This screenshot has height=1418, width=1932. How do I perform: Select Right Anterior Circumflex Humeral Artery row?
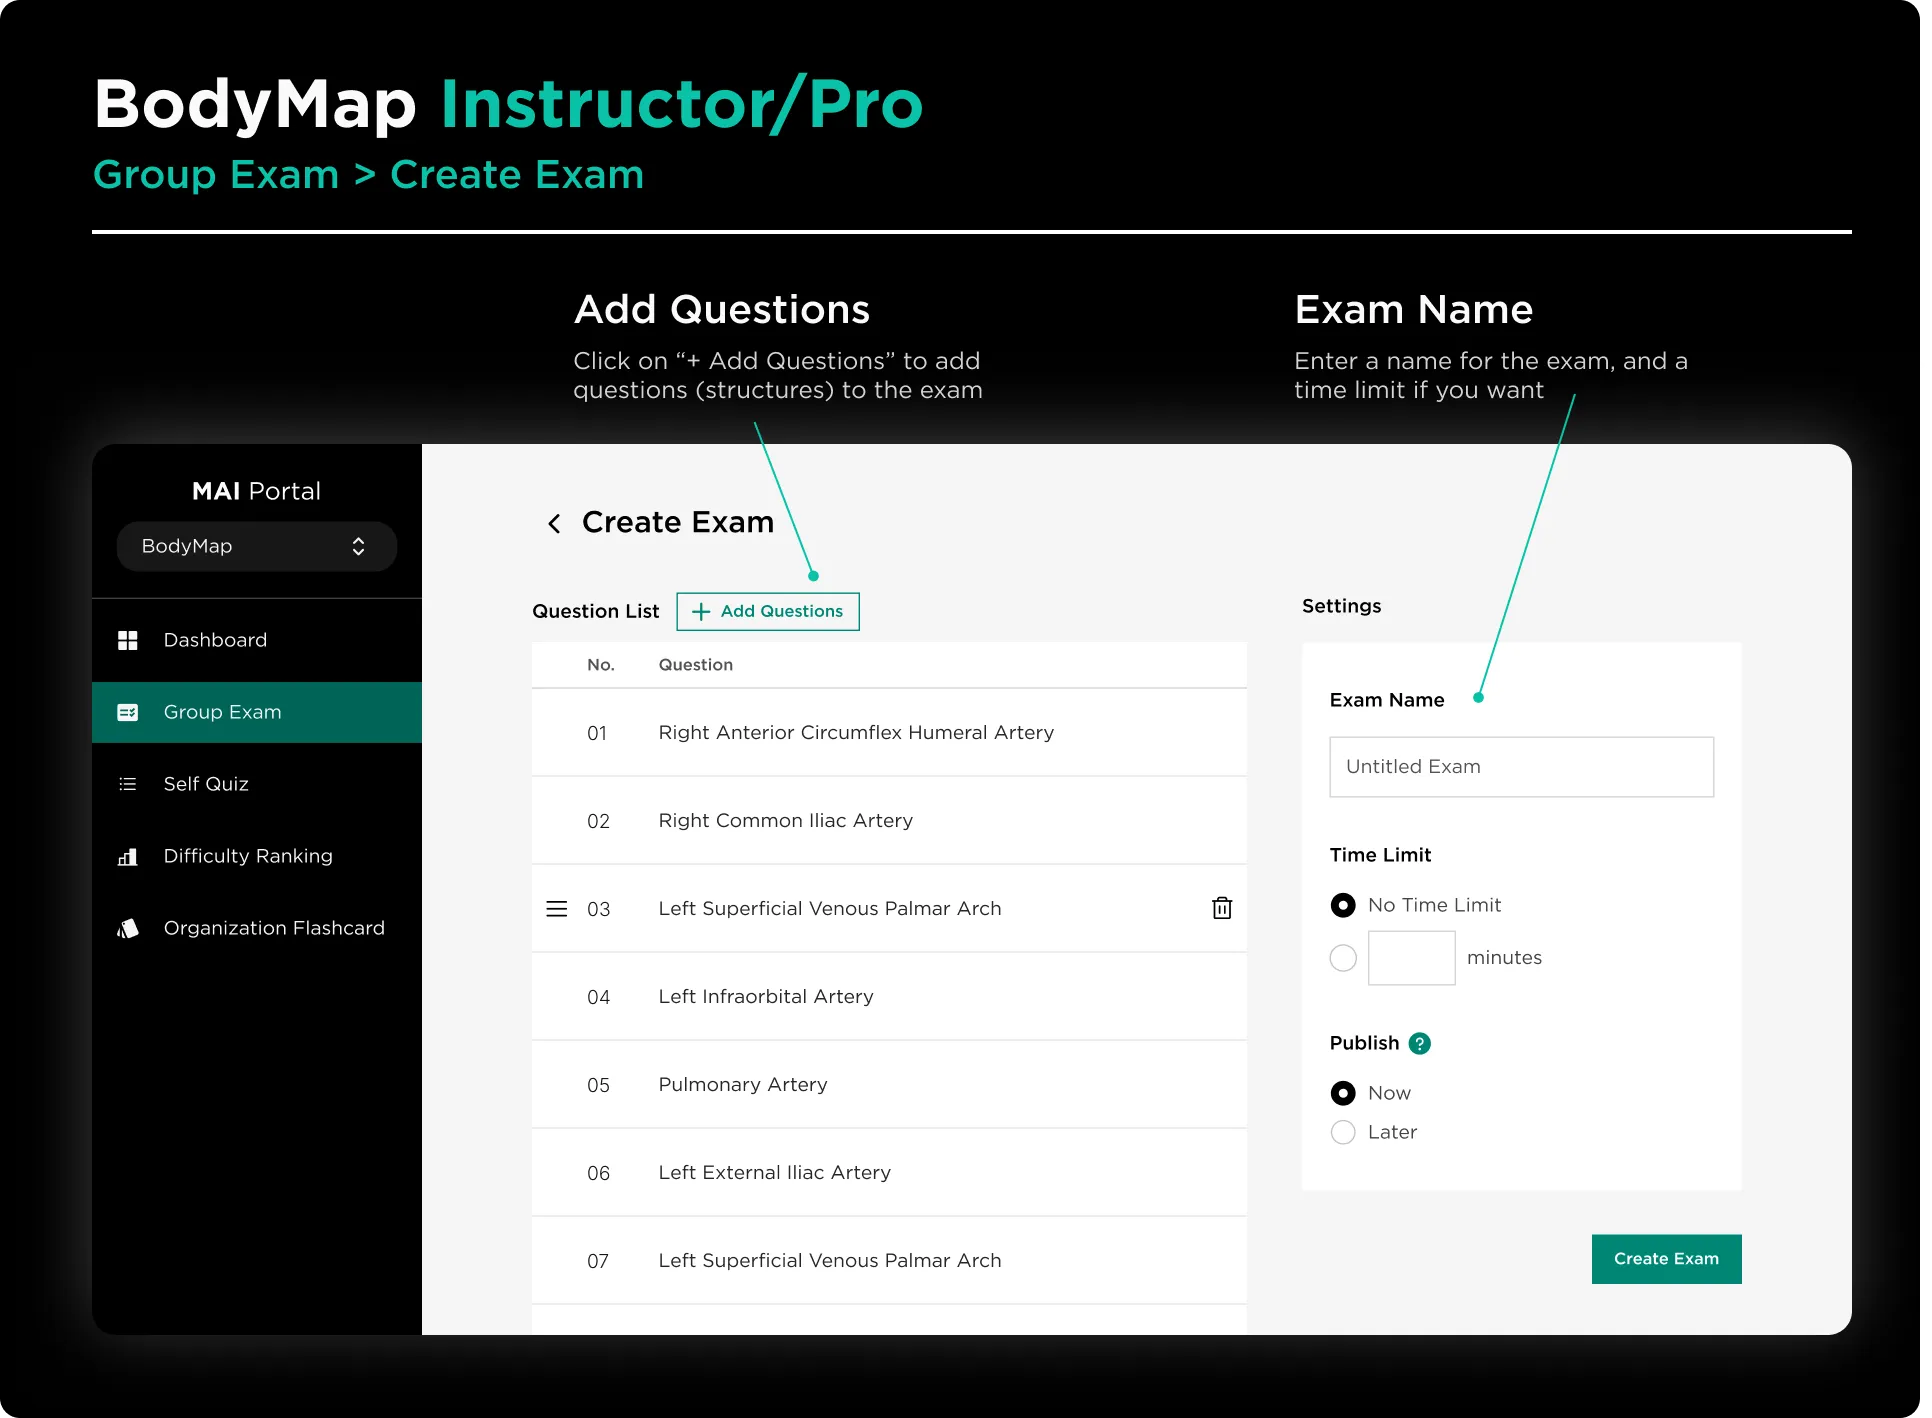click(x=889, y=733)
